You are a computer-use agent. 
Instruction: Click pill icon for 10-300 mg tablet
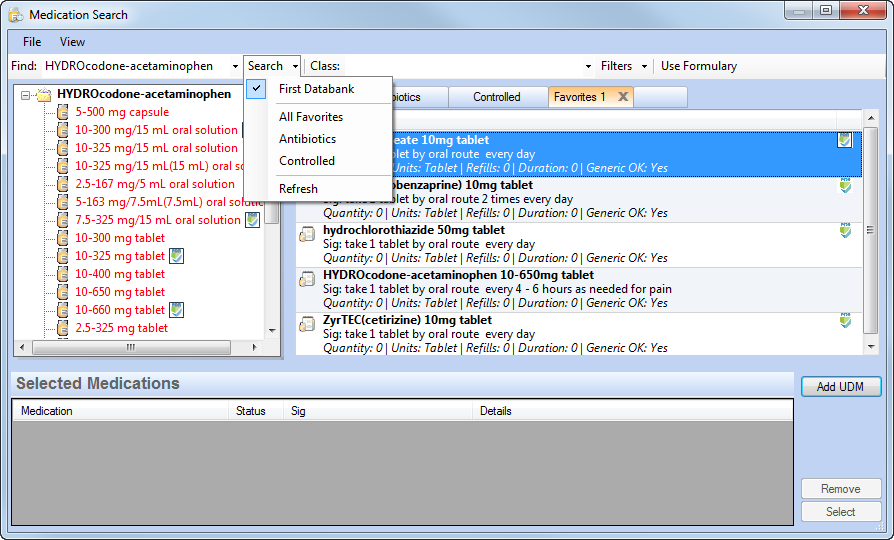click(x=63, y=238)
